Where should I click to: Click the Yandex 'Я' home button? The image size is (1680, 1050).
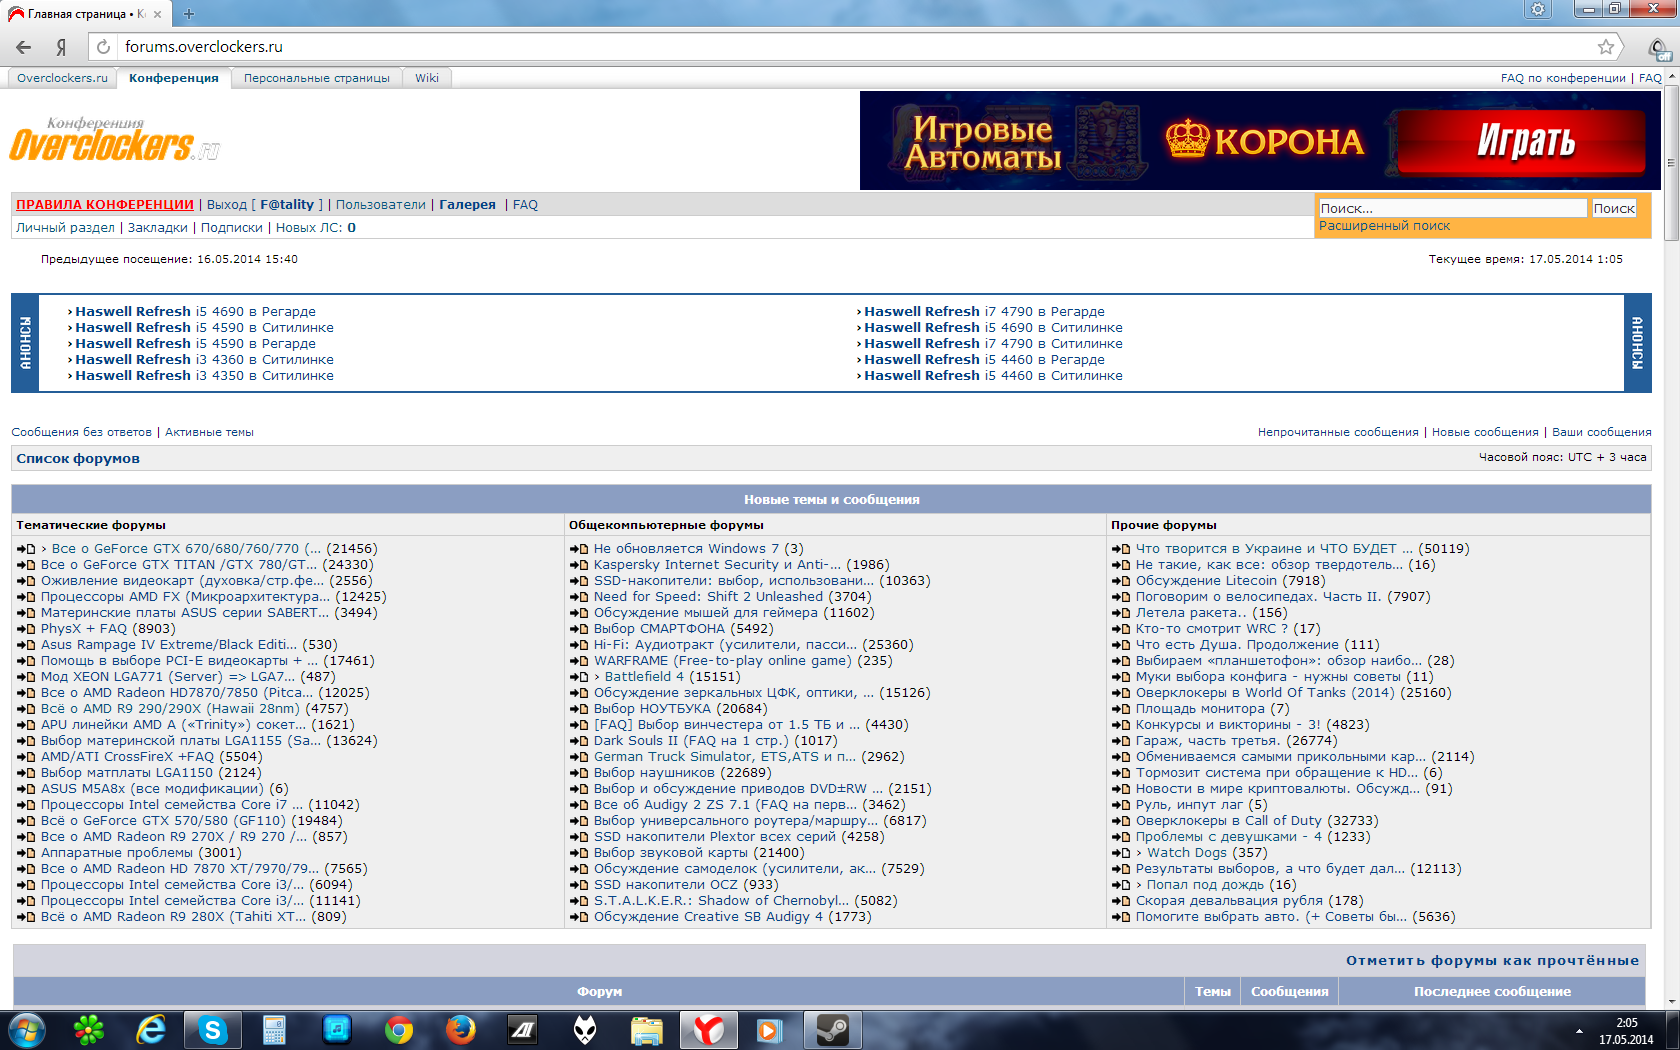coord(62,47)
